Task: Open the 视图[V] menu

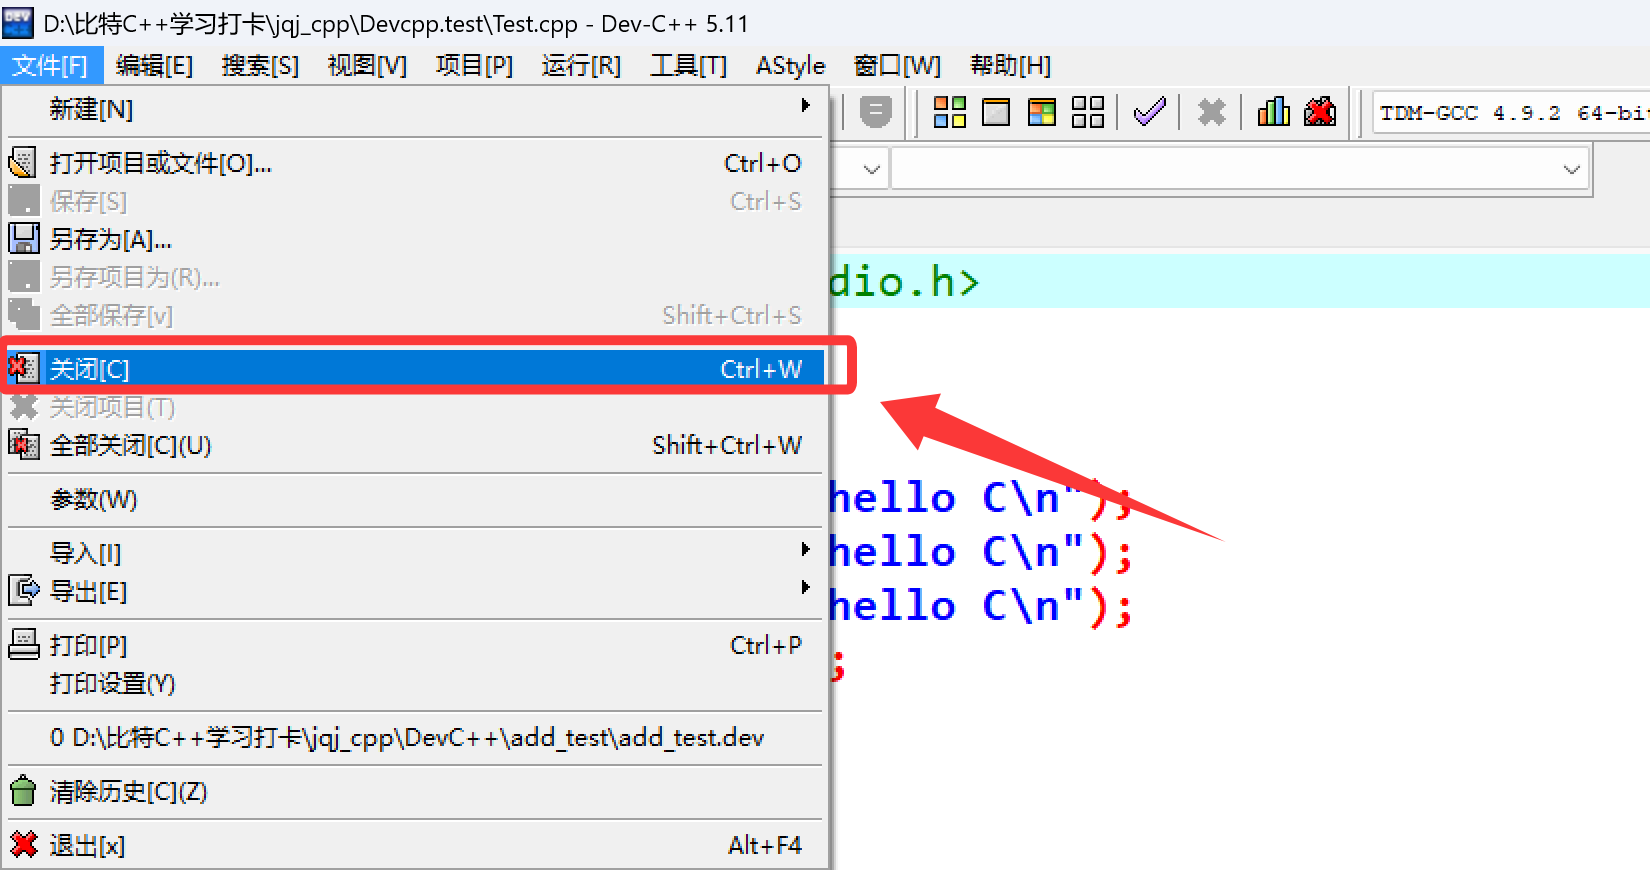Action: click(367, 66)
